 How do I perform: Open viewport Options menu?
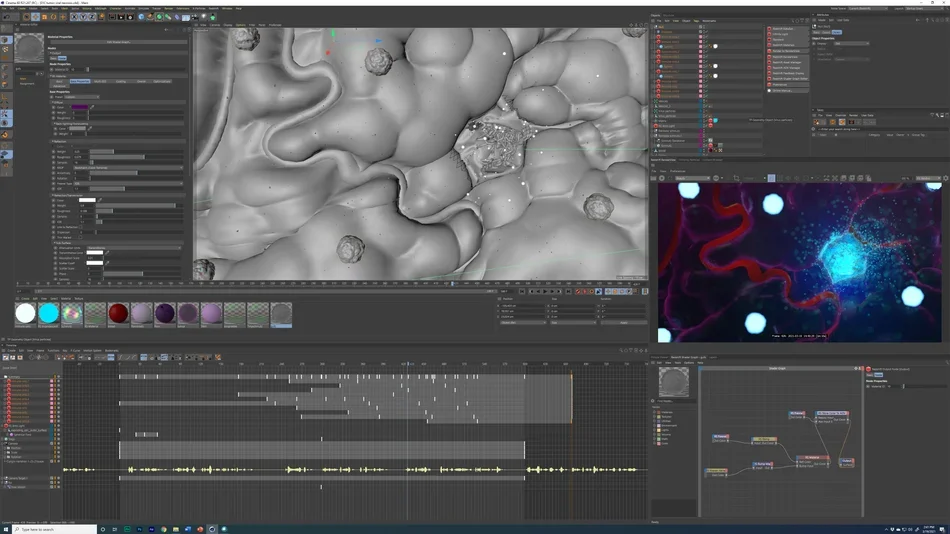tap(241, 25)
